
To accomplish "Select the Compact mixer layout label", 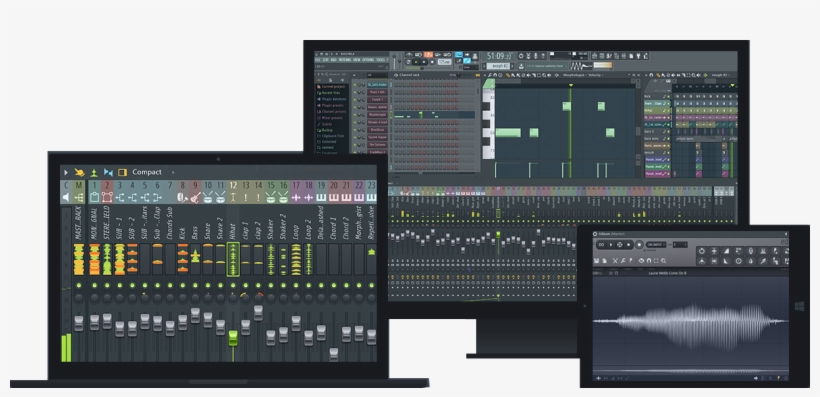I will 146,172.
